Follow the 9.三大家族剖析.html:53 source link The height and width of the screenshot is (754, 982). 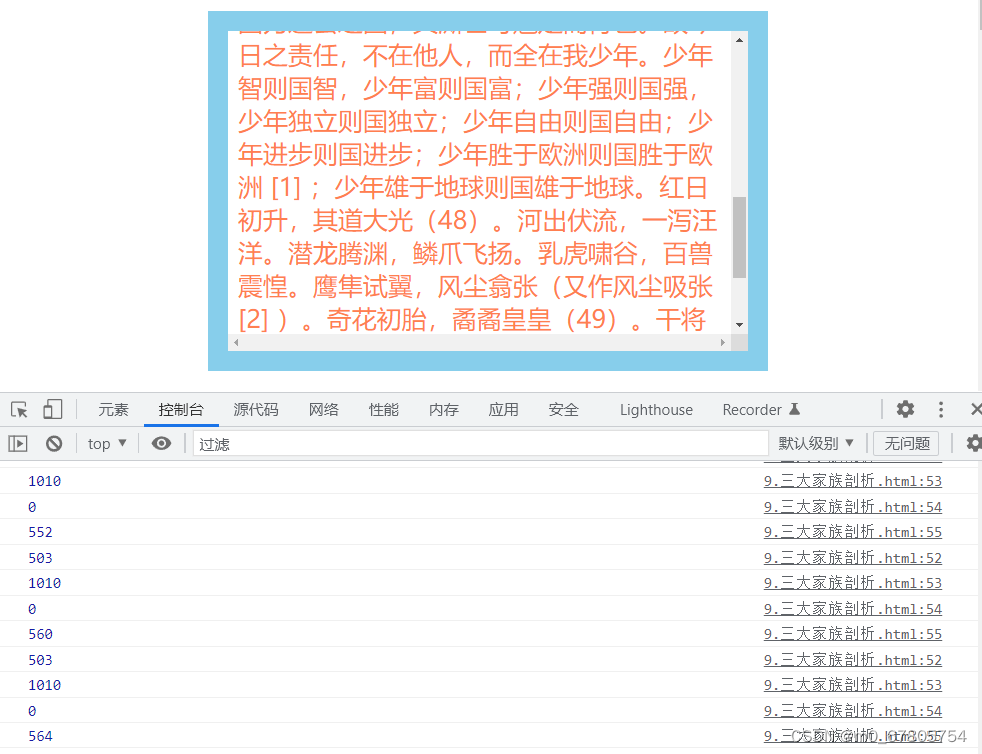point(852,480)
